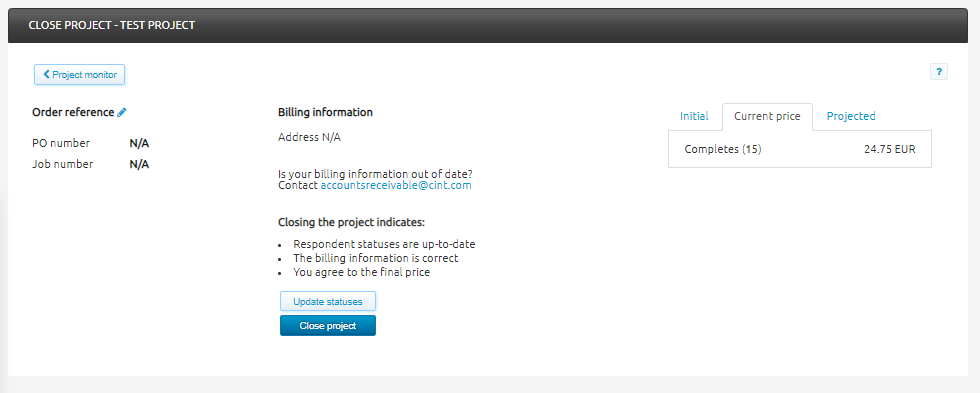
Task: Click the Update statuses button
Action: [x=328, y=301]
